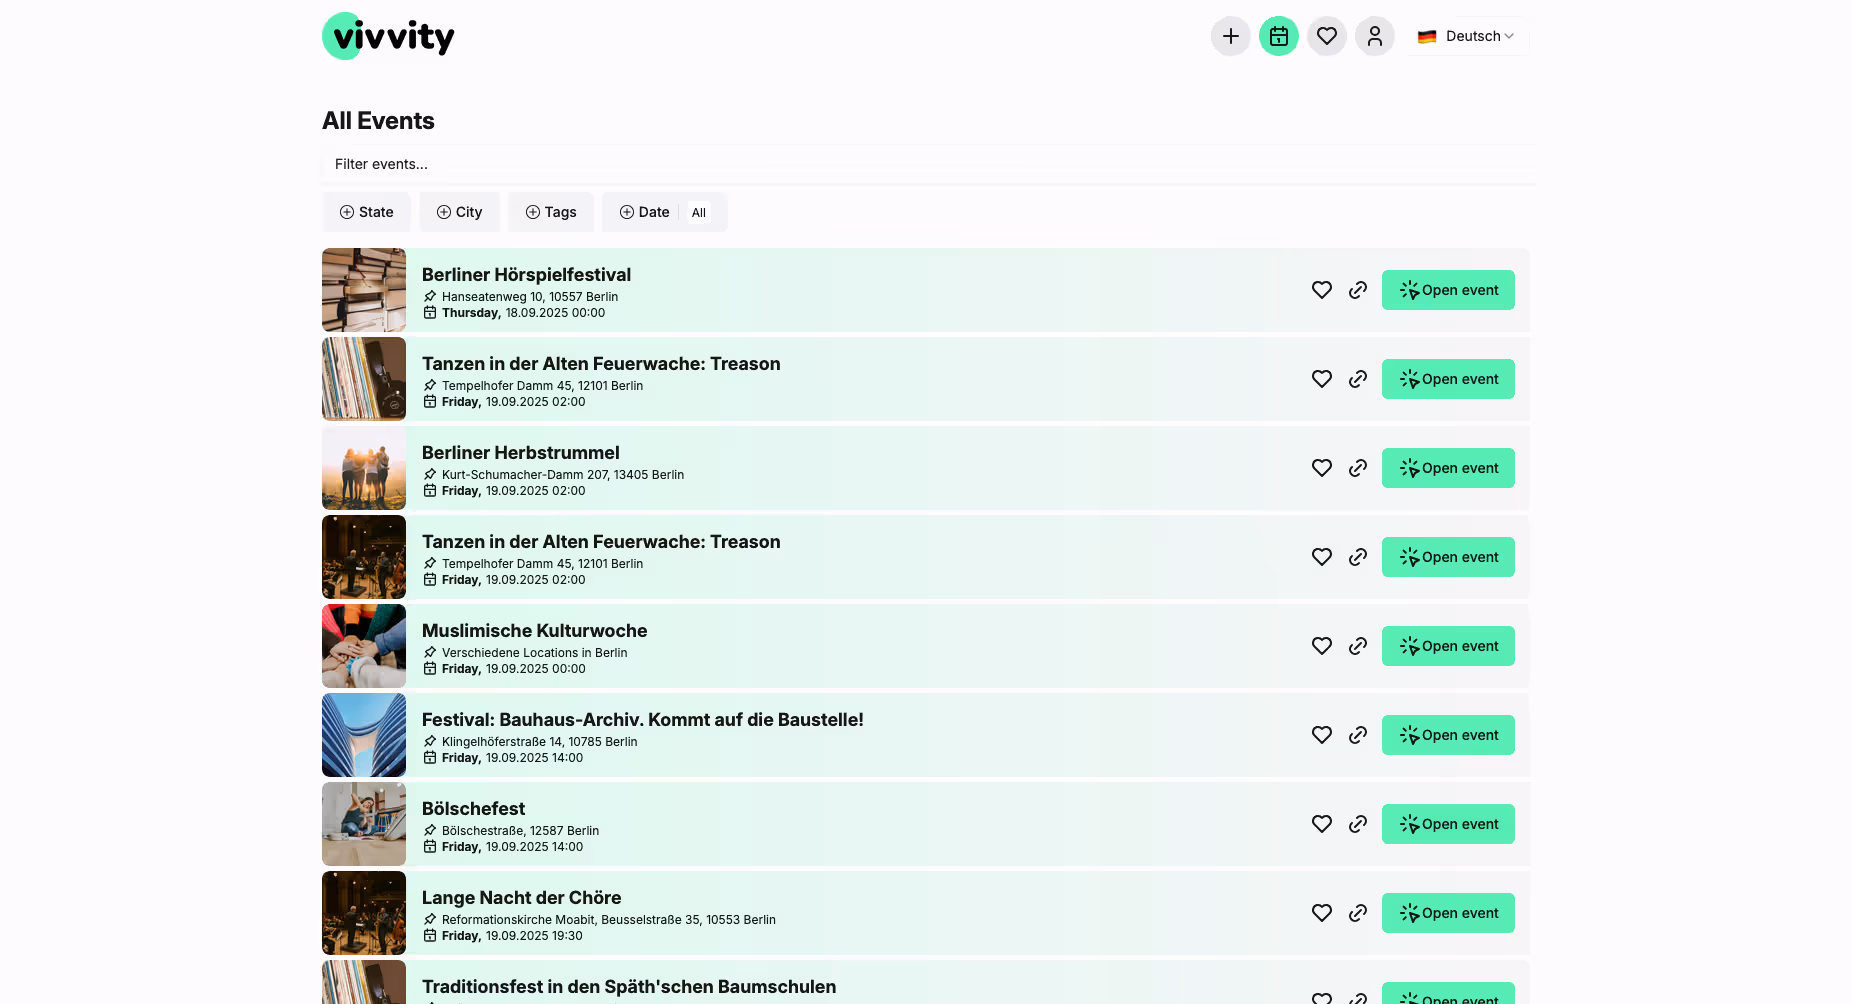Click the link icon for Lange Nacht der Chöre
The image size is (1852, 1004).
pos(1358,913)
